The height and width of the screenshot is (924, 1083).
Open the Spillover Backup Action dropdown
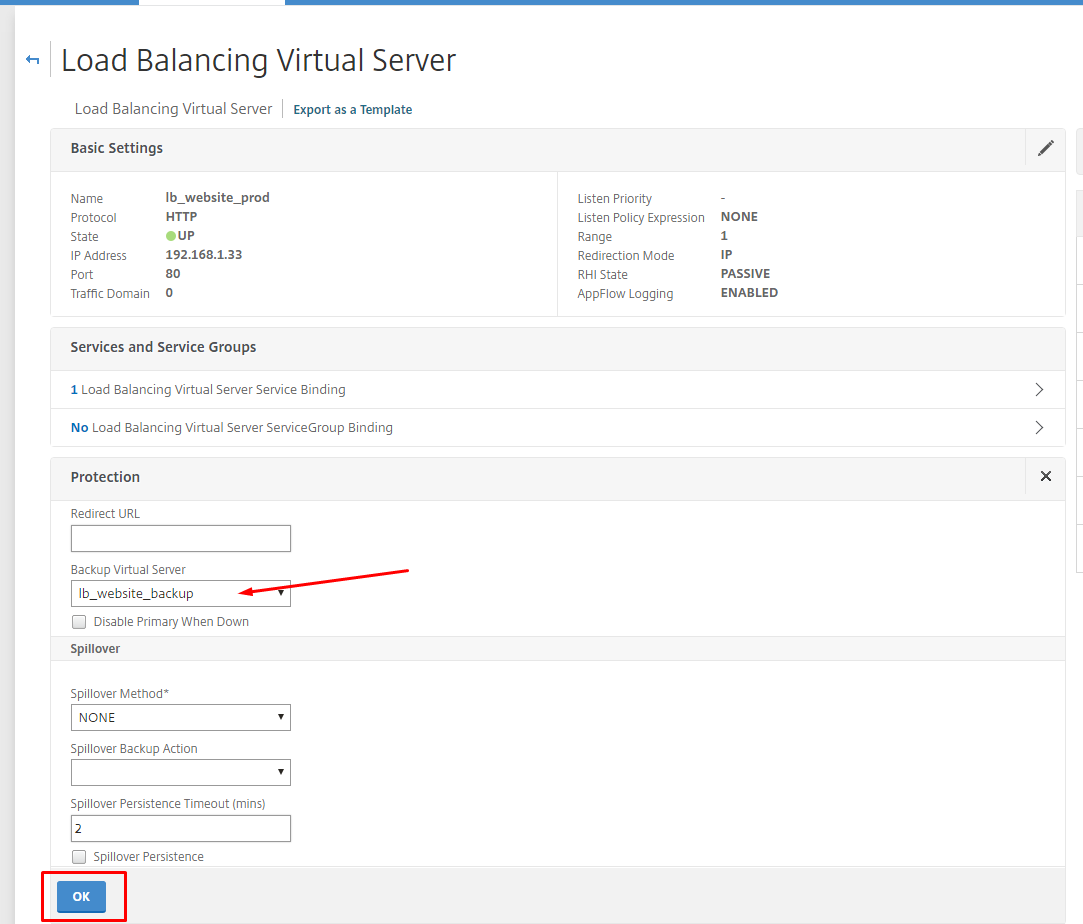tap(181, 773)
